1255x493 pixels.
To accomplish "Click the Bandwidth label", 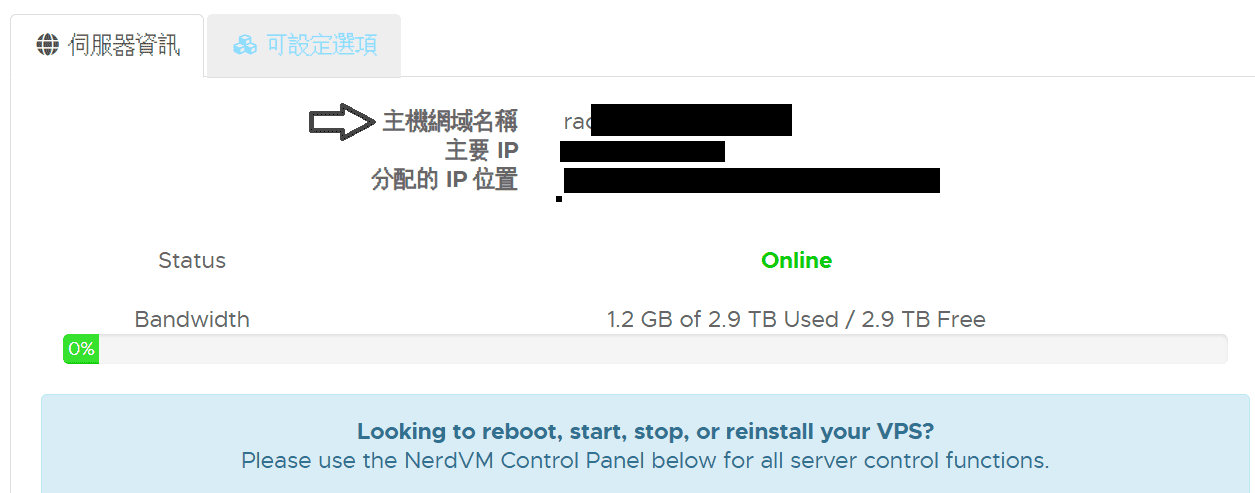I will (192, 320).
